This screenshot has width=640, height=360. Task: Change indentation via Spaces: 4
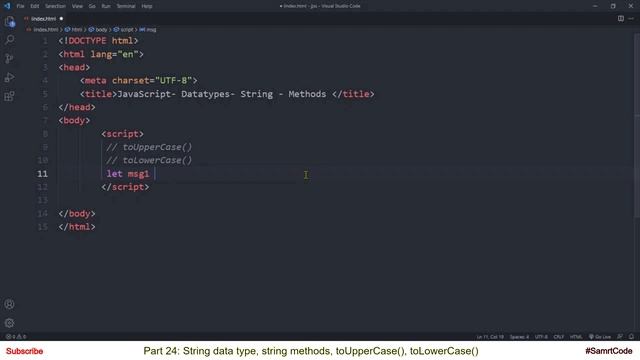519,337
